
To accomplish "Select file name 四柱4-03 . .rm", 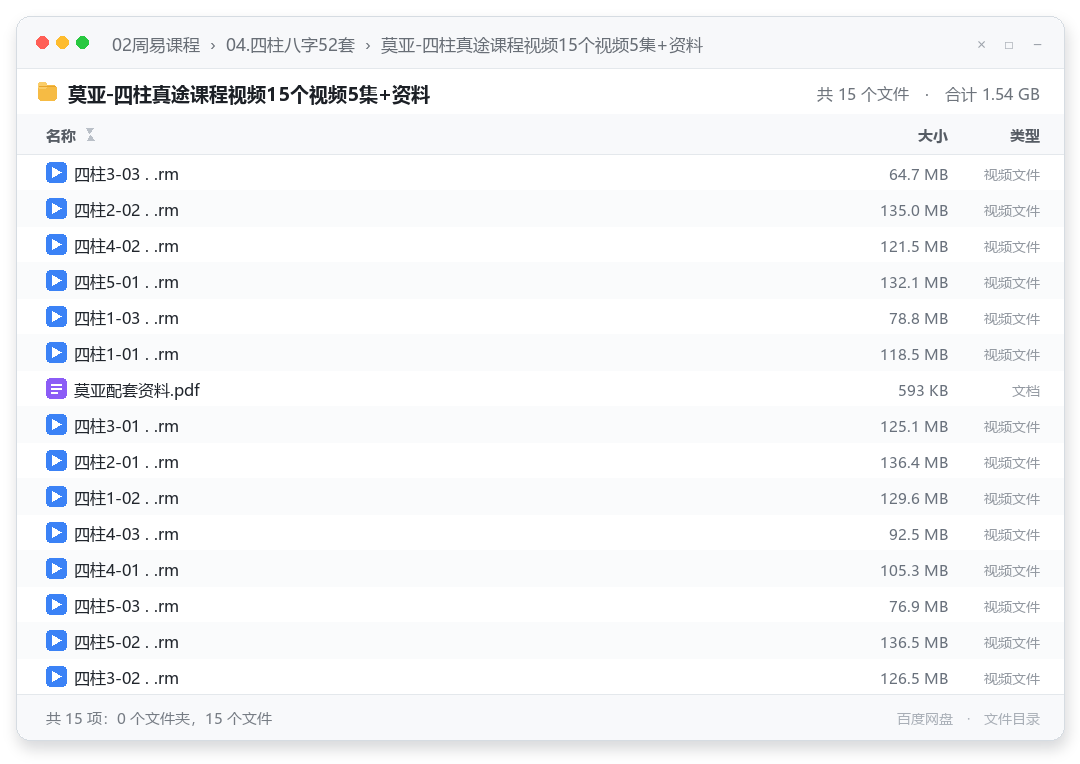I will click(126, 534).
